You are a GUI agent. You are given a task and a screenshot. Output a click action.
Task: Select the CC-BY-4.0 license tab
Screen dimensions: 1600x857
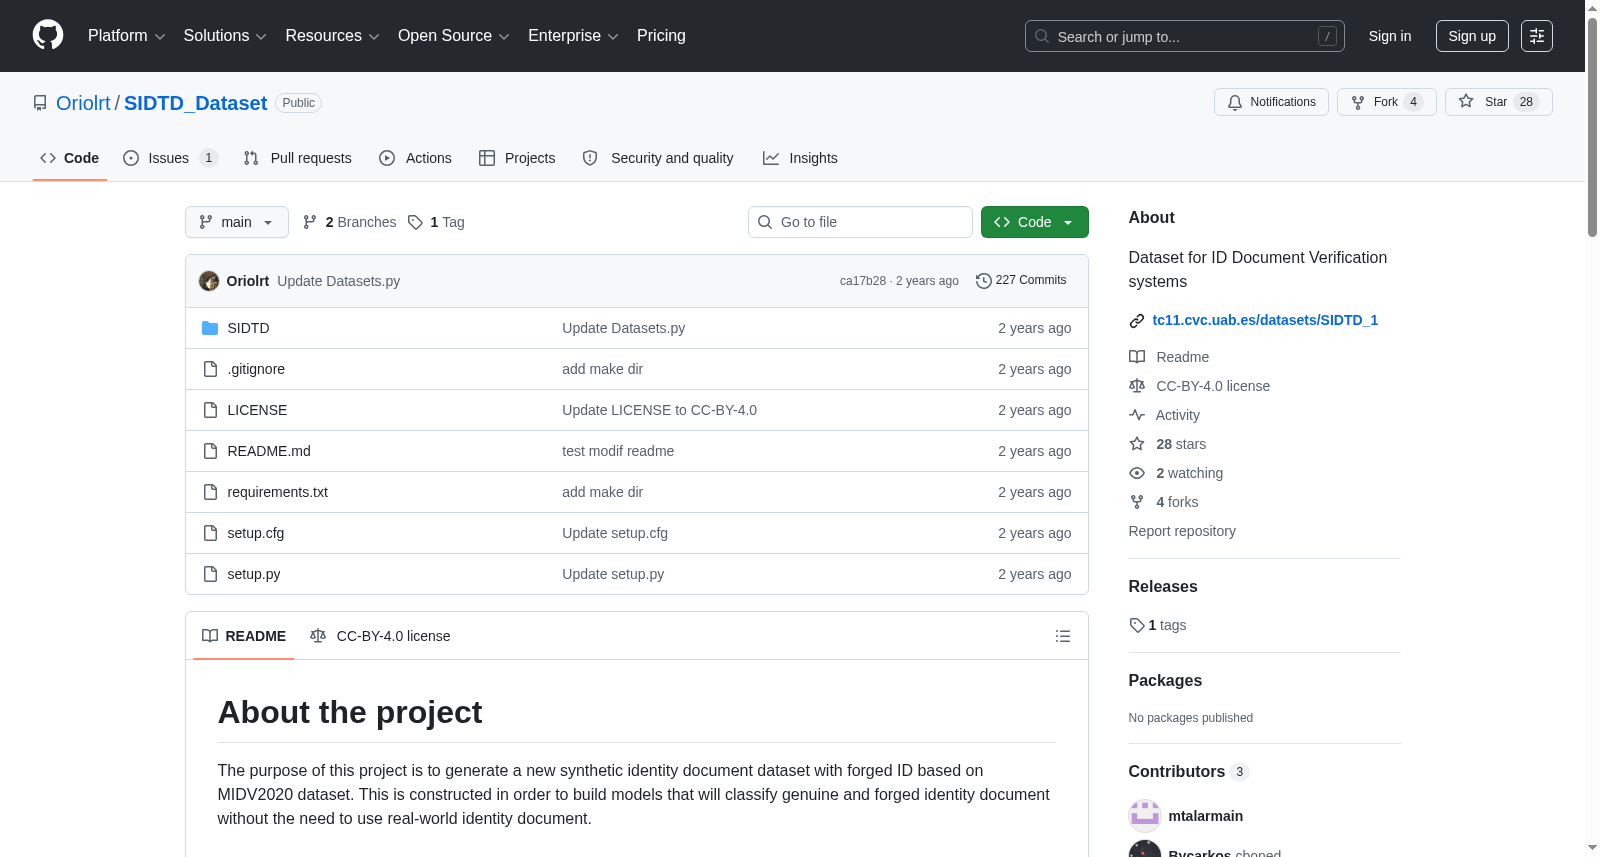click(x=380, y=636)
